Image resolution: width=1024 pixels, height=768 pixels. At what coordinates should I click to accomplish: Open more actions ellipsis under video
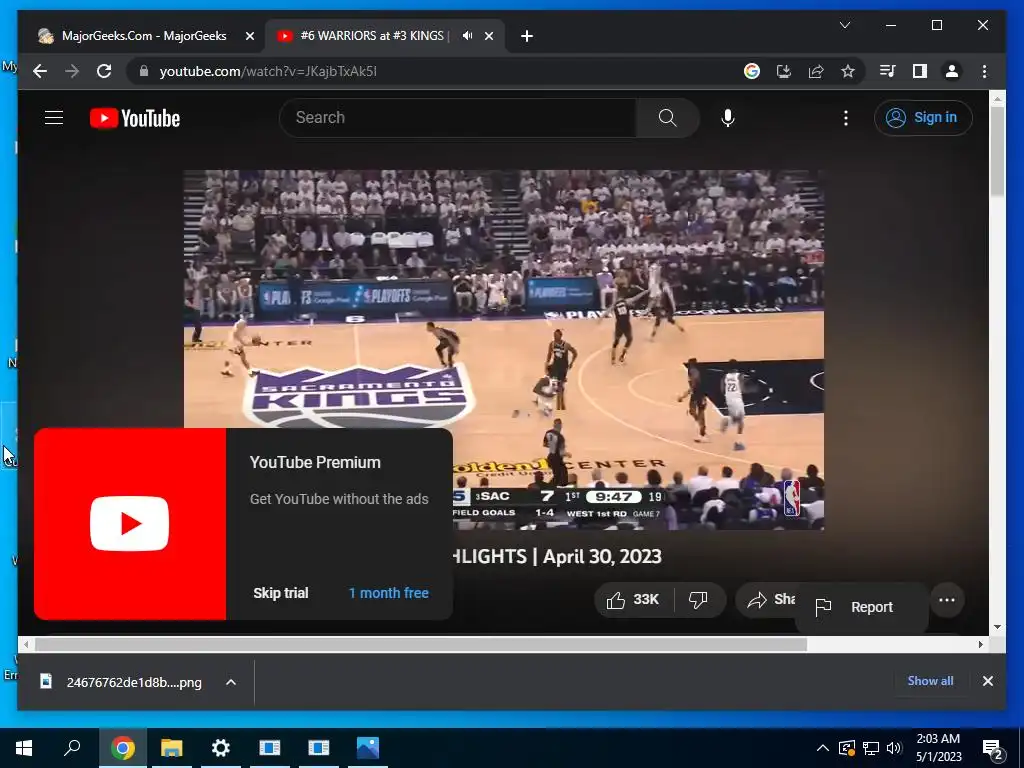pos(947,600)
